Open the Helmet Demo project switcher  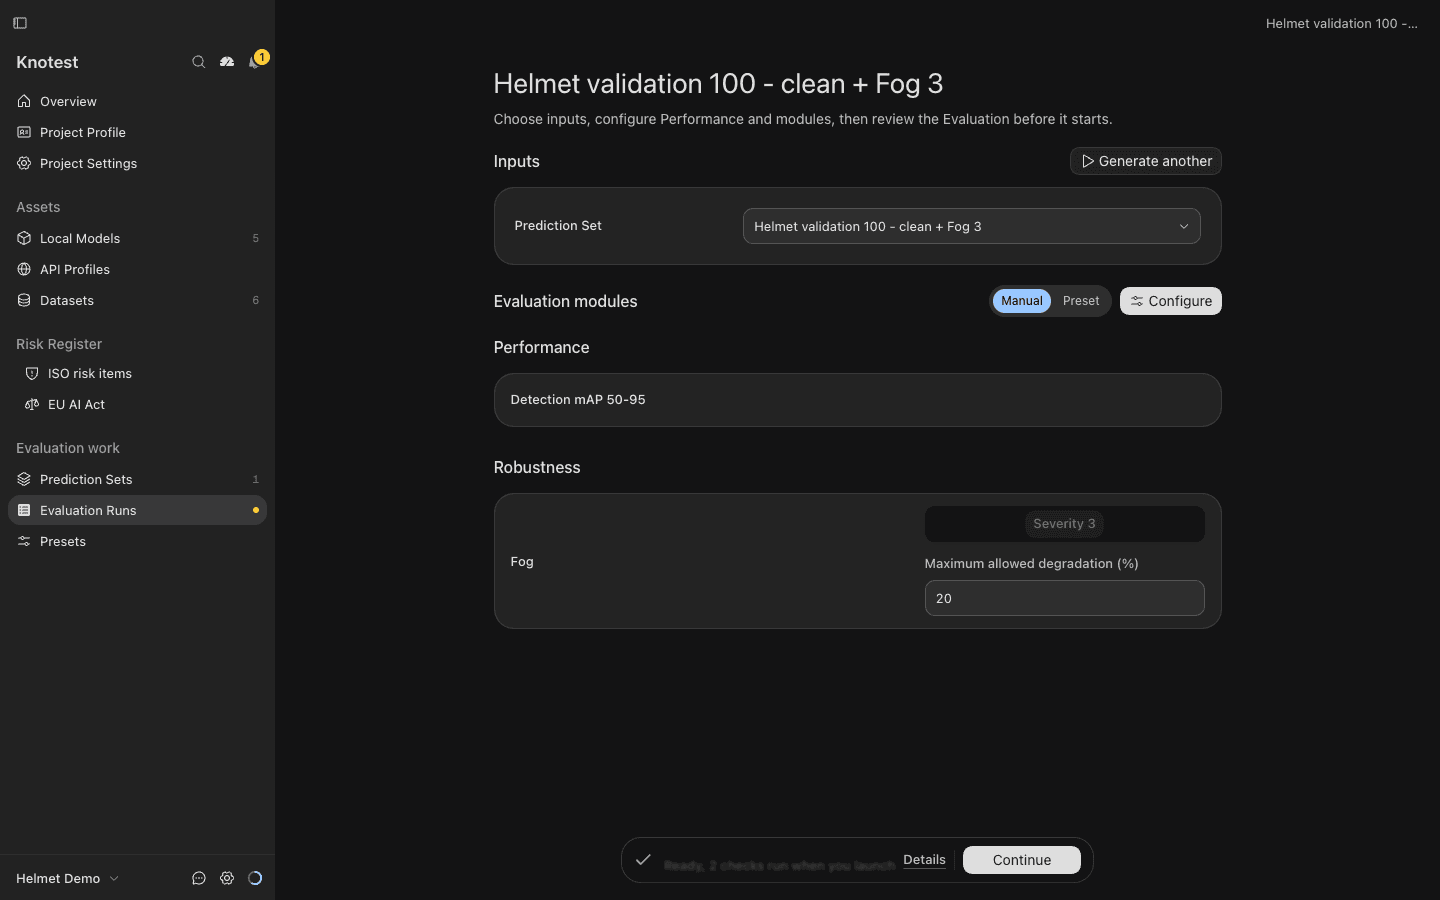tap(67, 878)
